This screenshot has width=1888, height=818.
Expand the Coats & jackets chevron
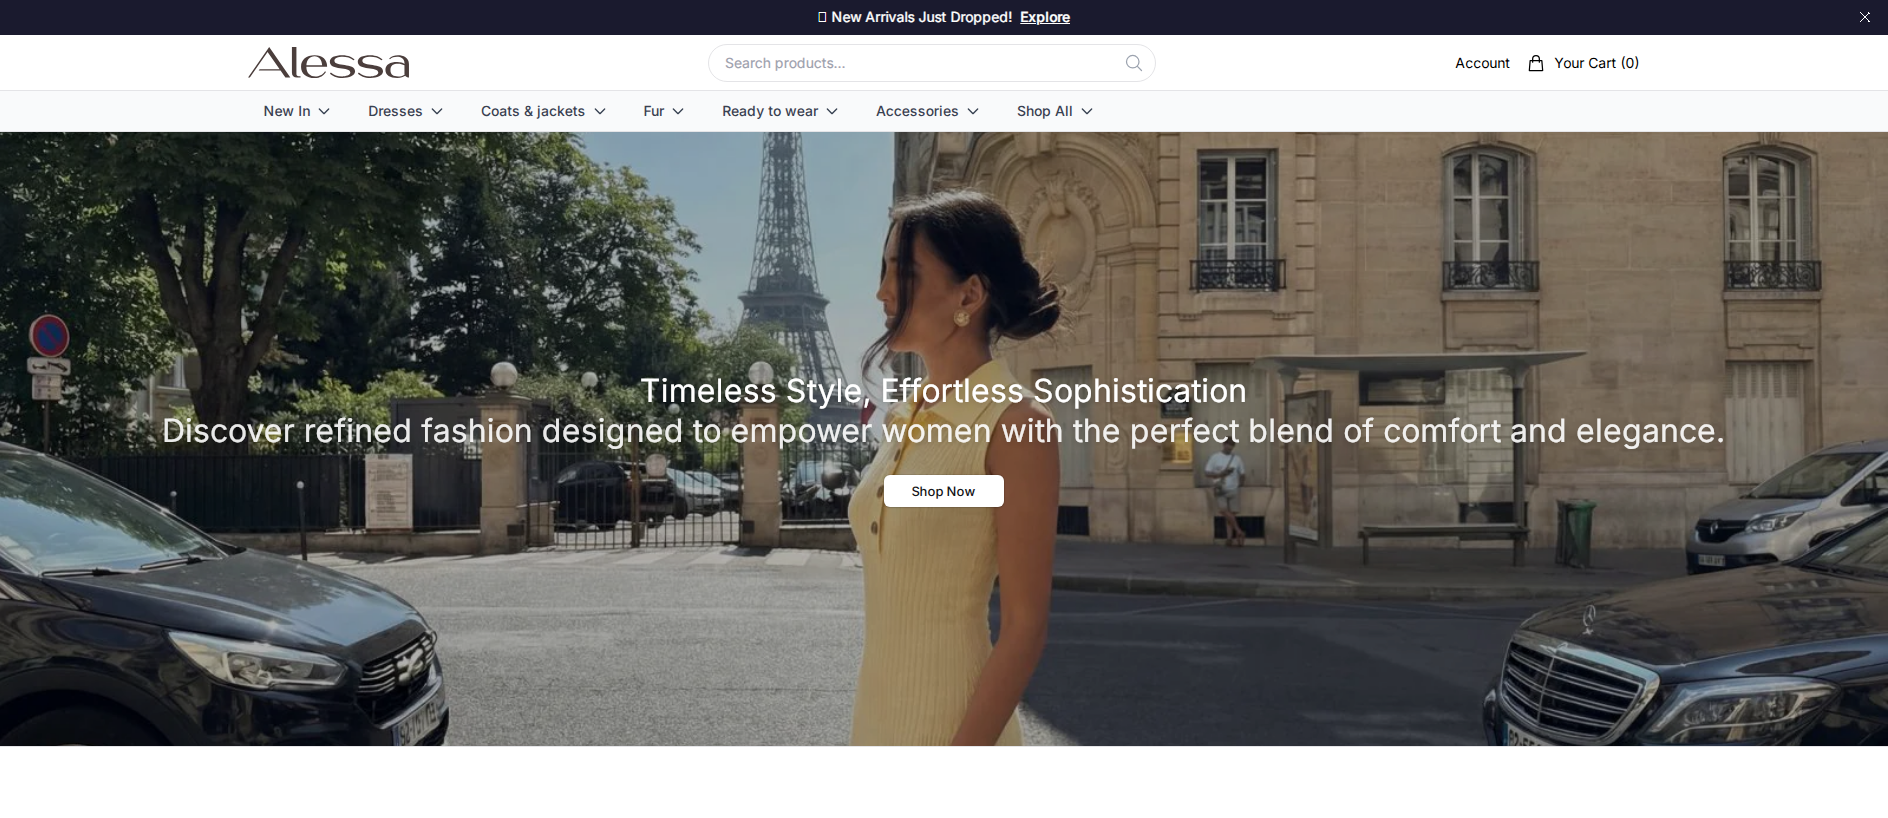600,111
